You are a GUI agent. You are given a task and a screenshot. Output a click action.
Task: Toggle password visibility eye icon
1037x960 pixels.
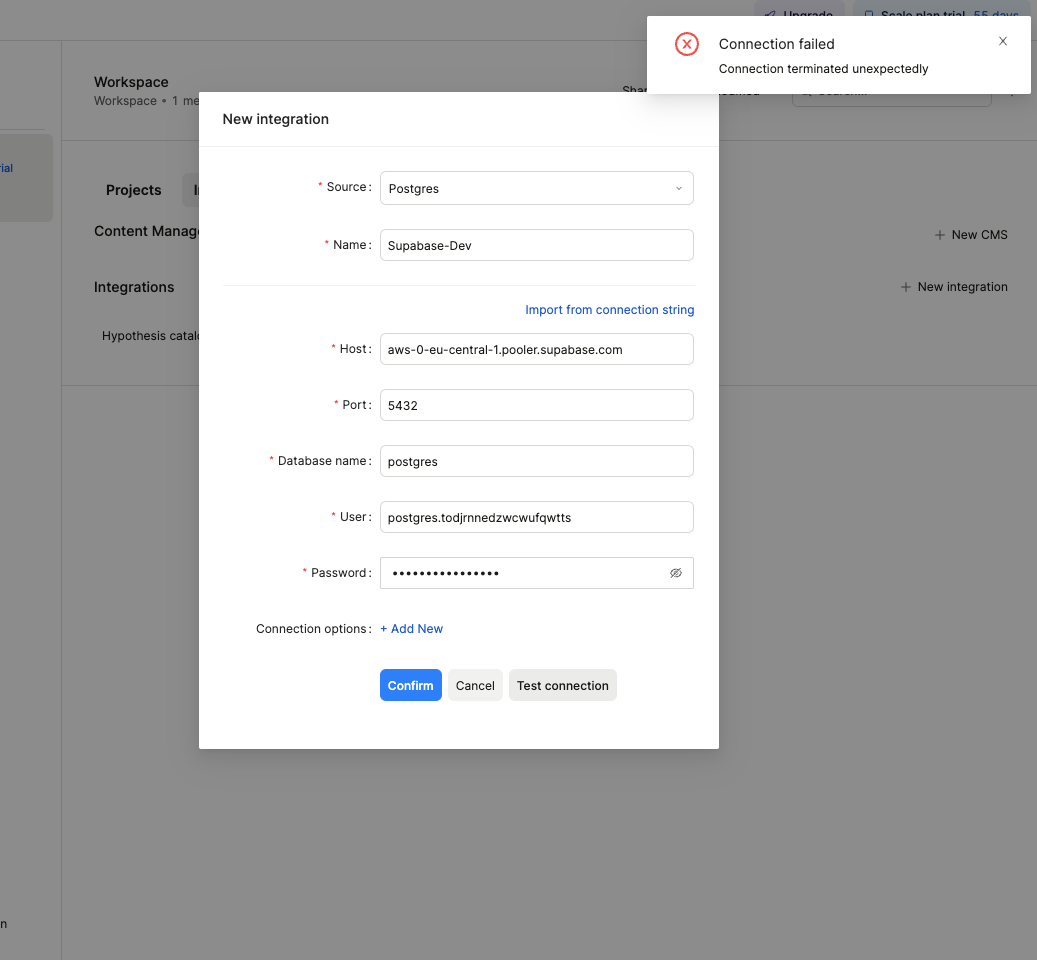pos(675,573)
